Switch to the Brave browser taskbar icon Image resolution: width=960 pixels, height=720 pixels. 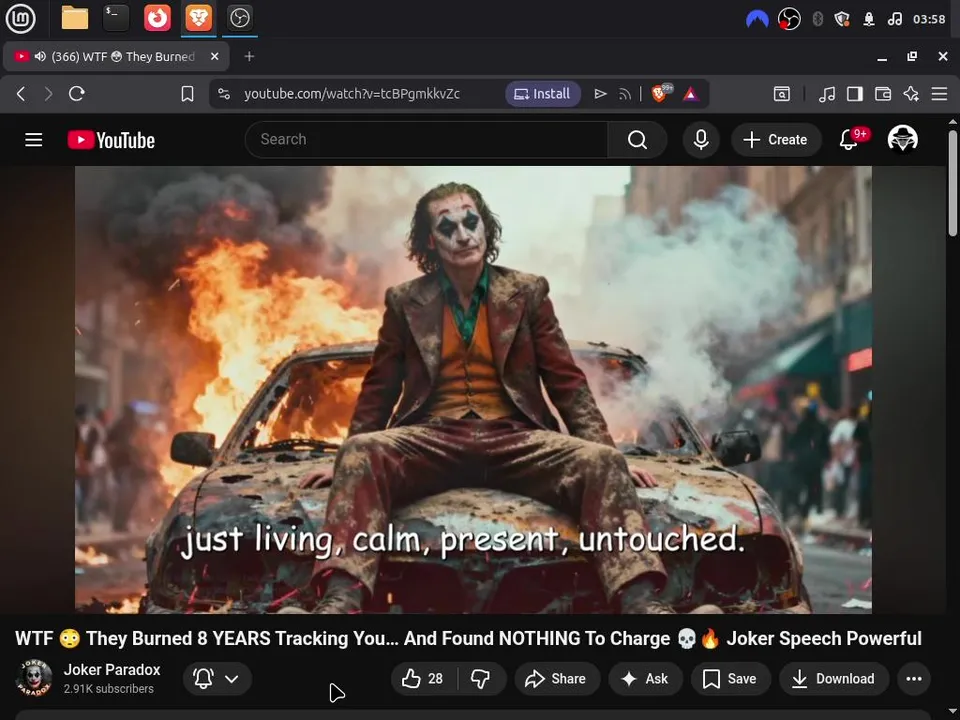pos(199,18)
